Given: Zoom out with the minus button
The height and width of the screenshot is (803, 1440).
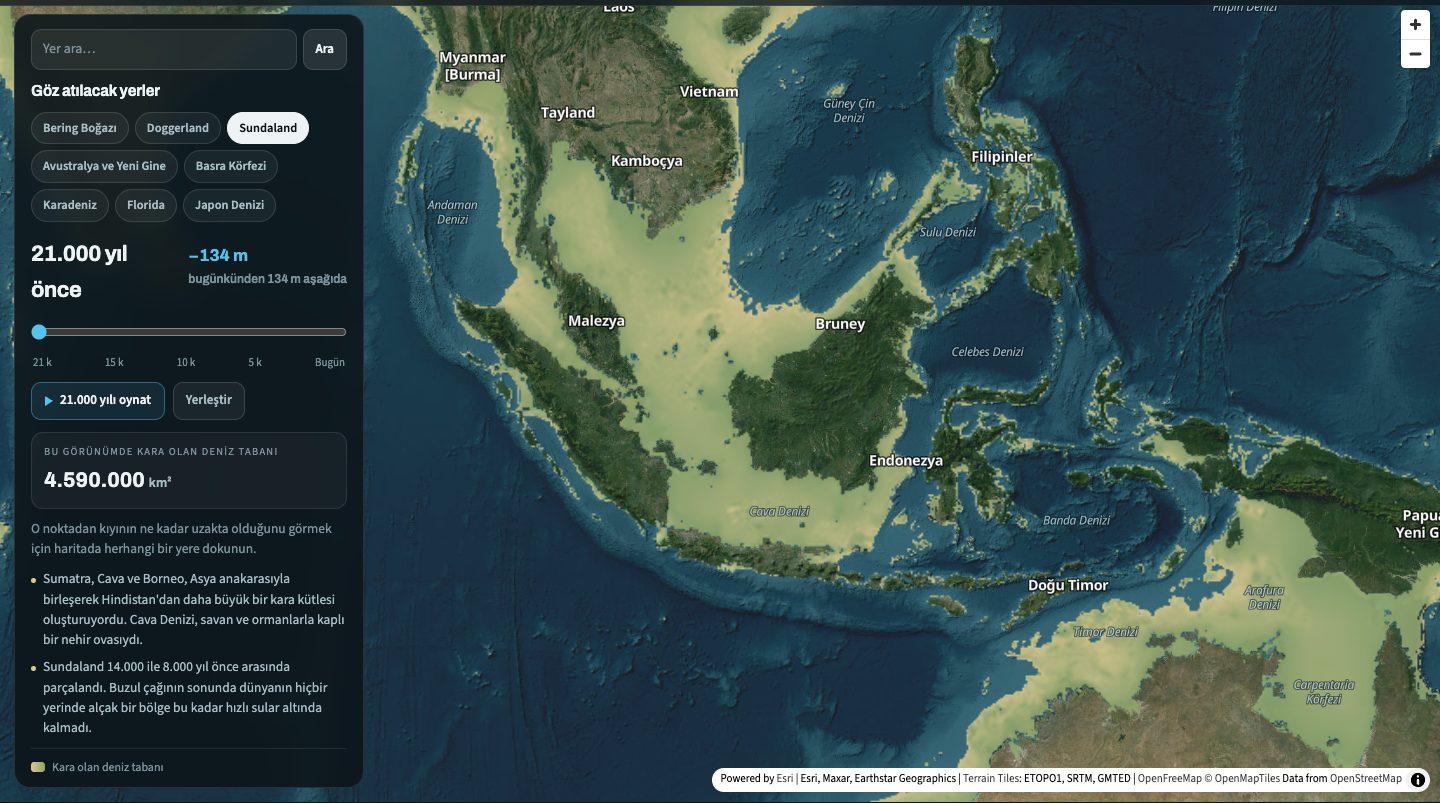Looking at the screenshot, I should click(1415, 54).
